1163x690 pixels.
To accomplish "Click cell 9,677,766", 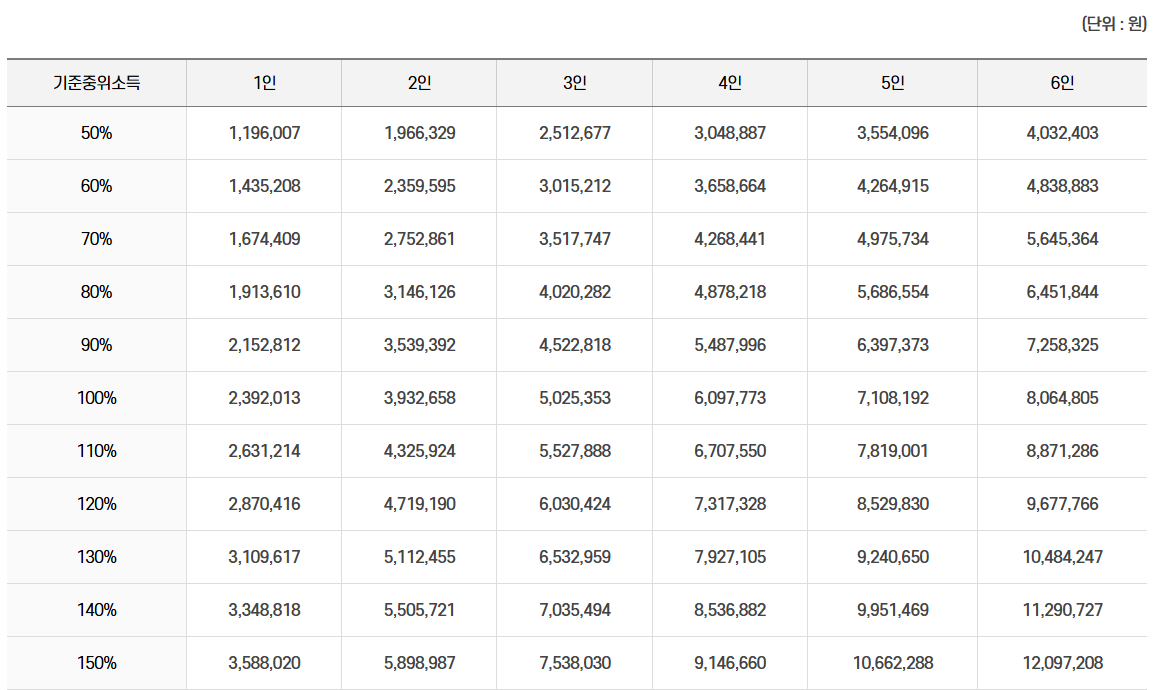I will [1062, 504].
